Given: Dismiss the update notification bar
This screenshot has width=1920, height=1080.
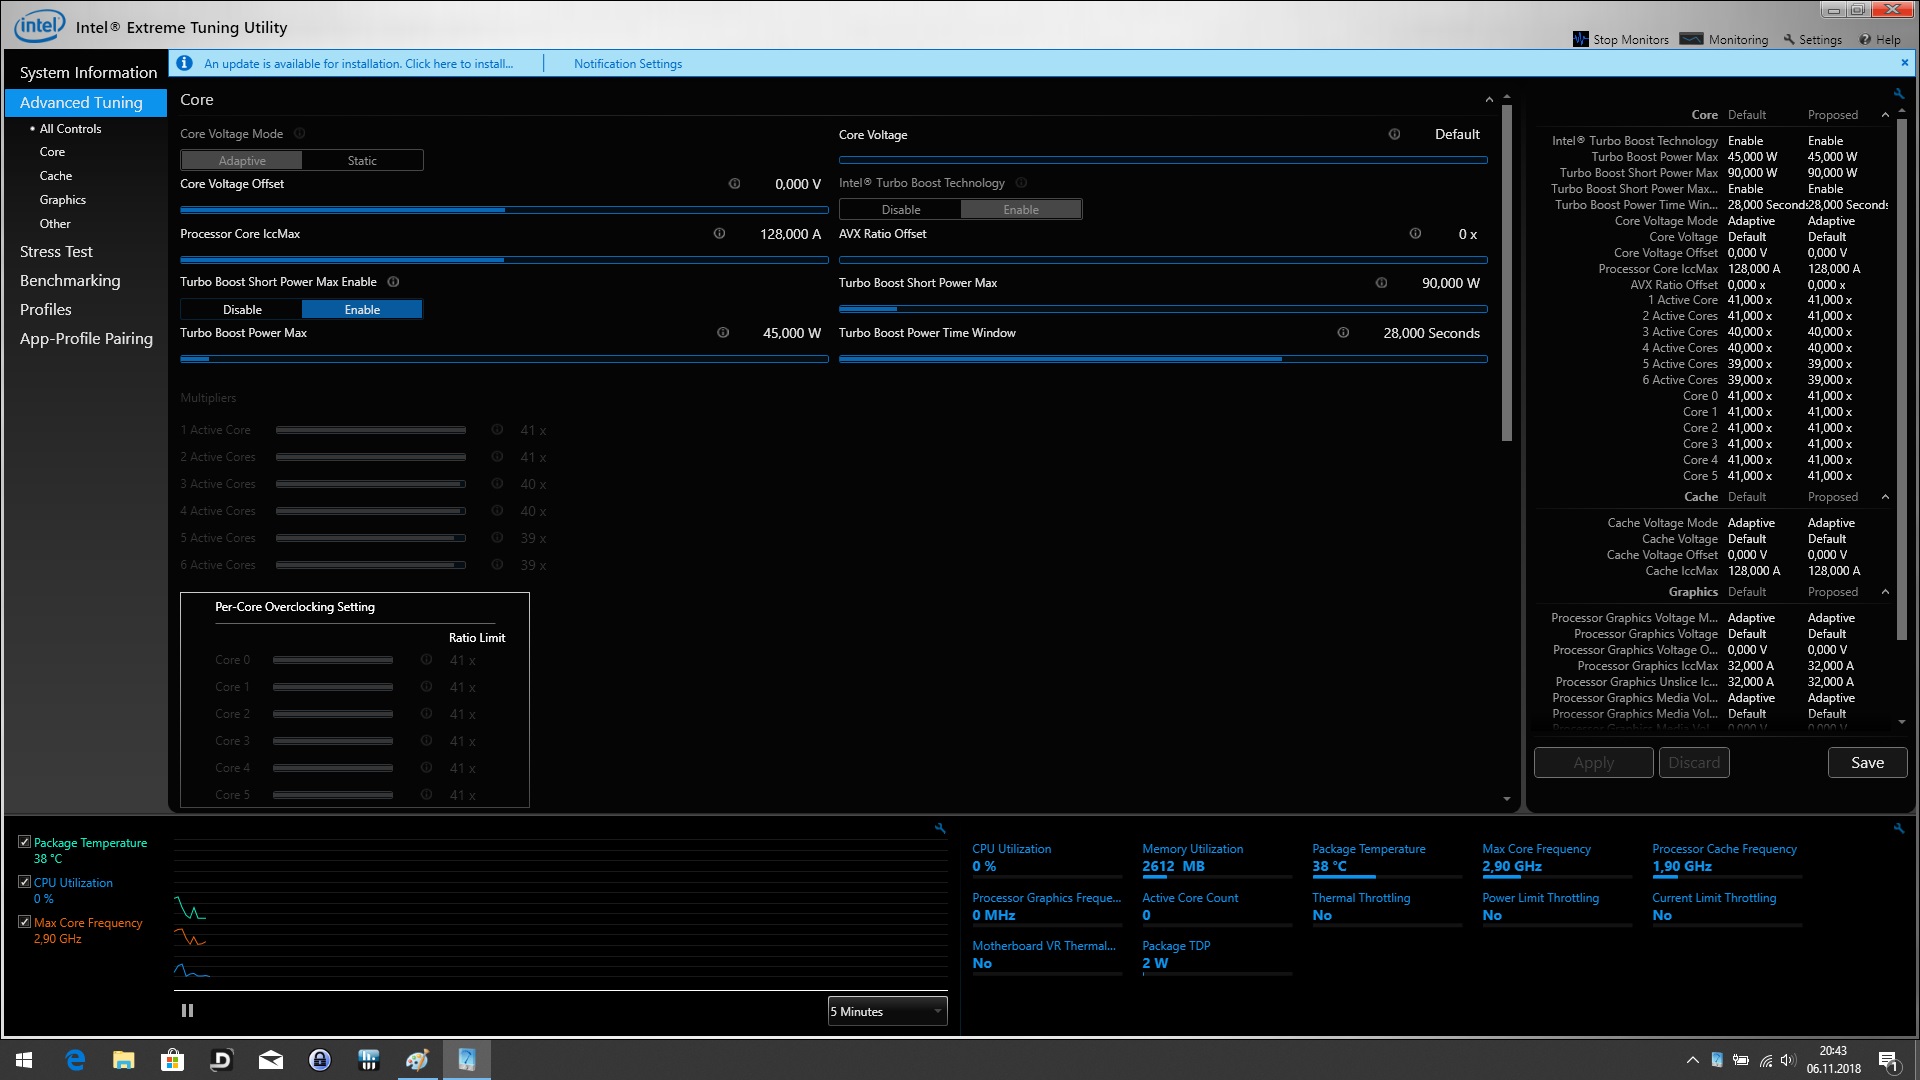Looking at the screenshot, I should [1904, 62].
